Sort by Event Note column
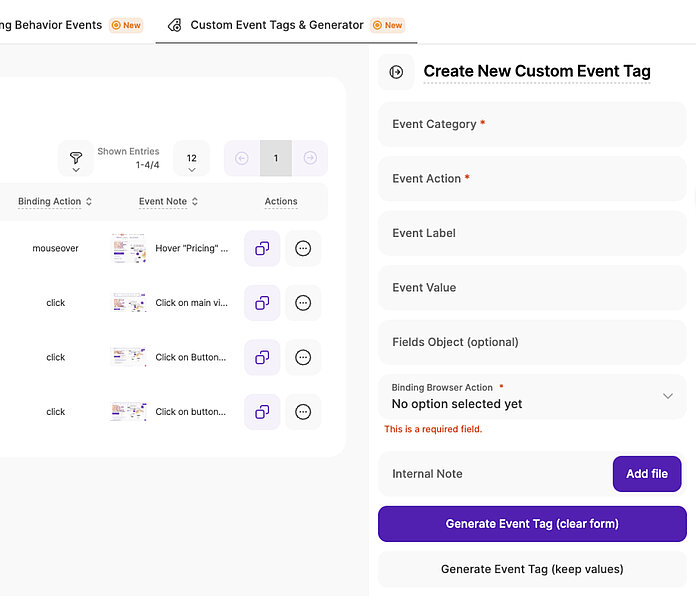 pos(168,202)
